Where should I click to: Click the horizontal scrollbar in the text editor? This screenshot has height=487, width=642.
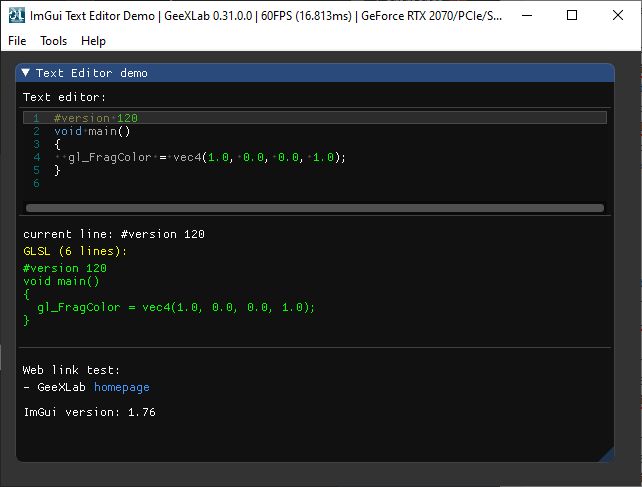pos(314,208)
